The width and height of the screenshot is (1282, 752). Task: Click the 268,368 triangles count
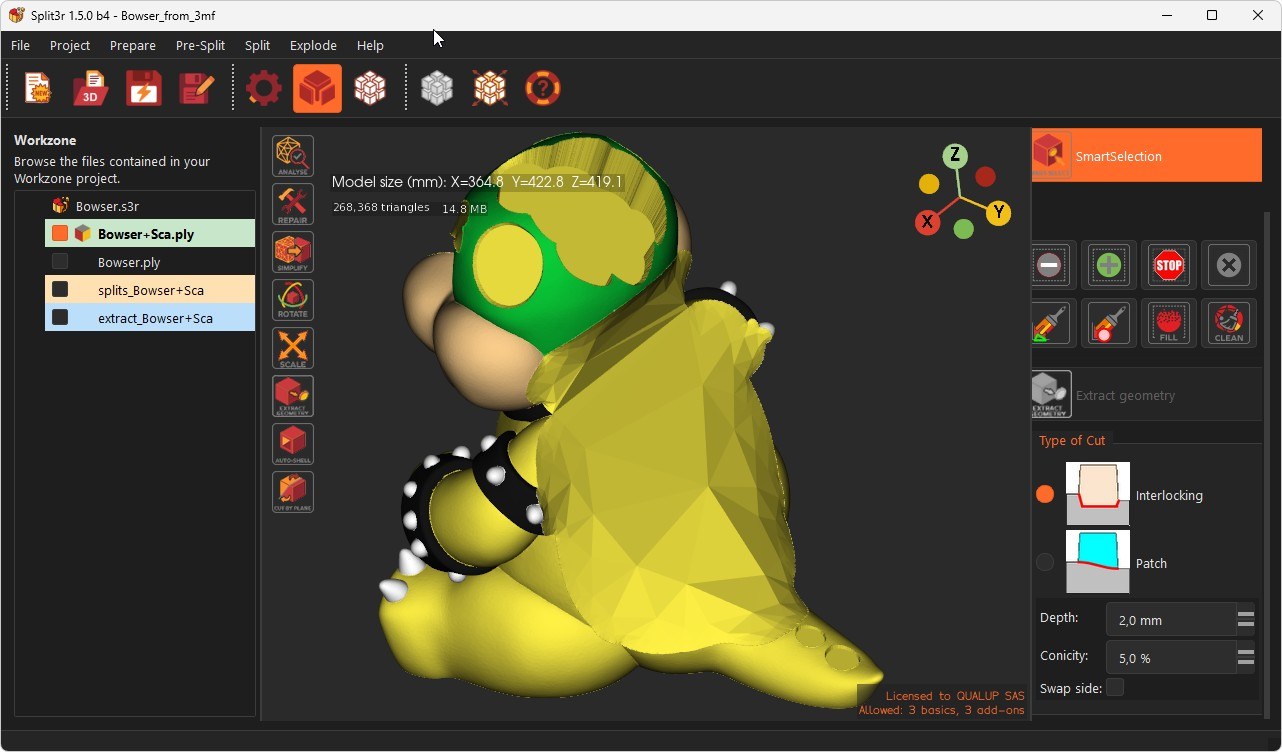pyautogui.click(x=381, y=208)
